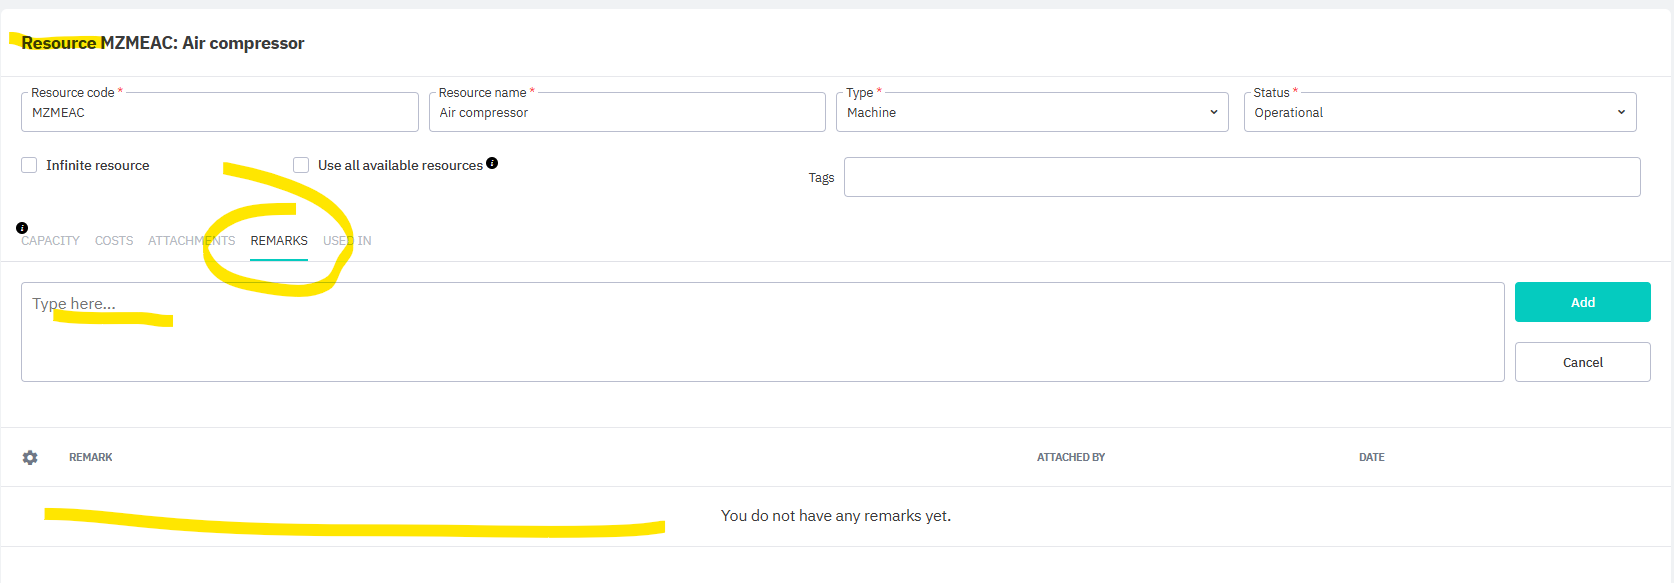Go to the Attachments tab
Screen dimensions: 1674x583
191,241
